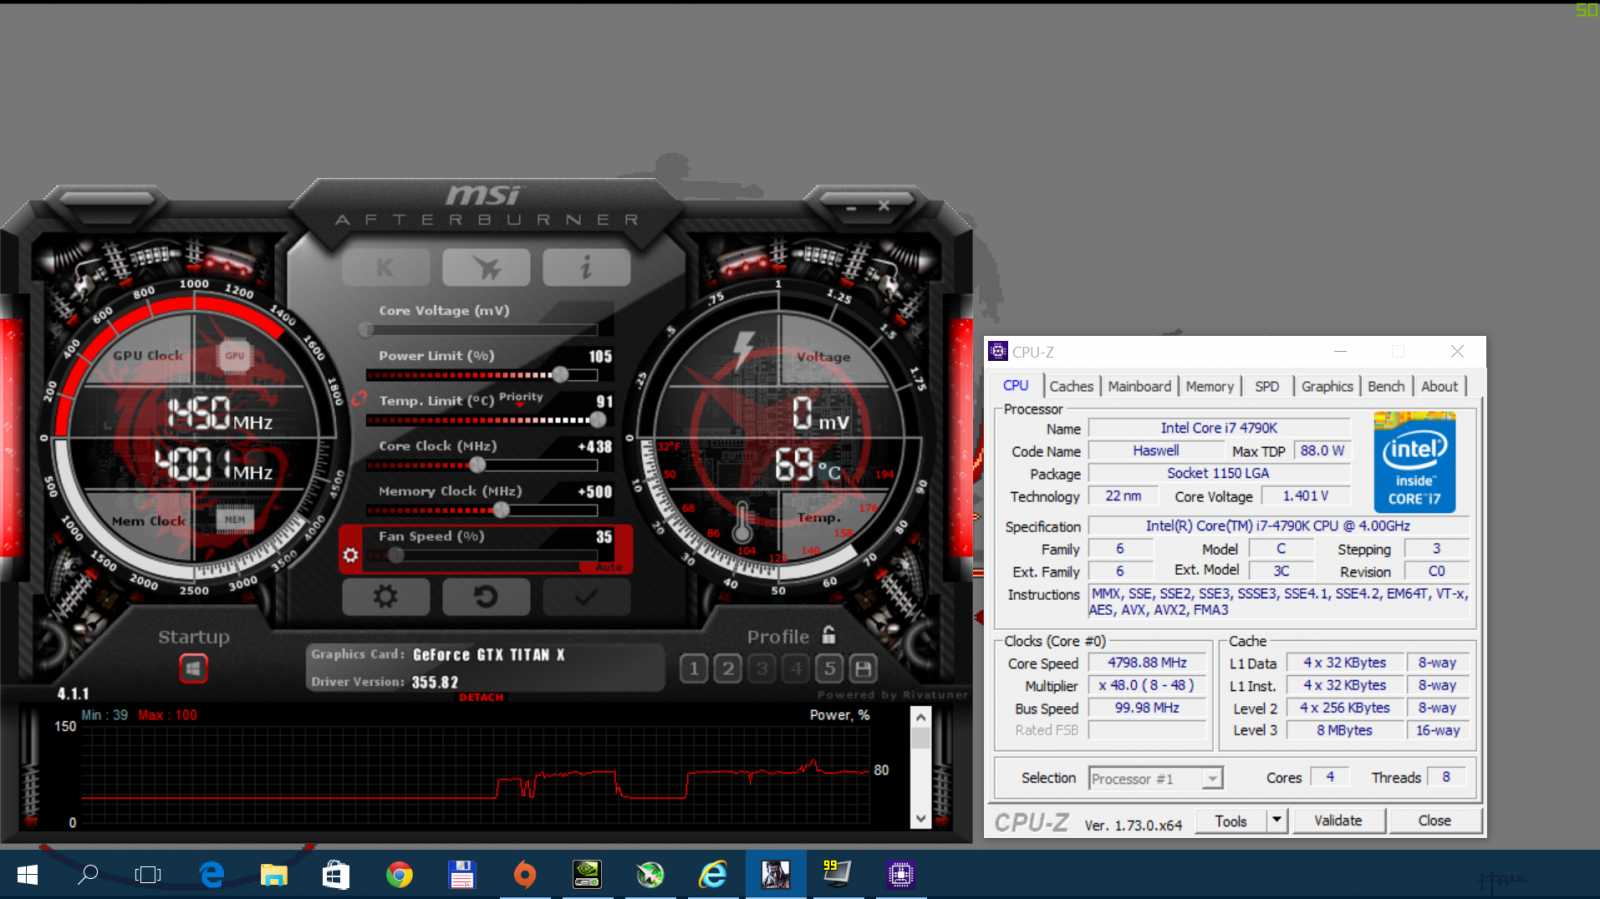The width and height of the screenshot is (1600, 899).
Task: Close the Afterburner window
Action: pyautogui.click(x=883, y=206)
